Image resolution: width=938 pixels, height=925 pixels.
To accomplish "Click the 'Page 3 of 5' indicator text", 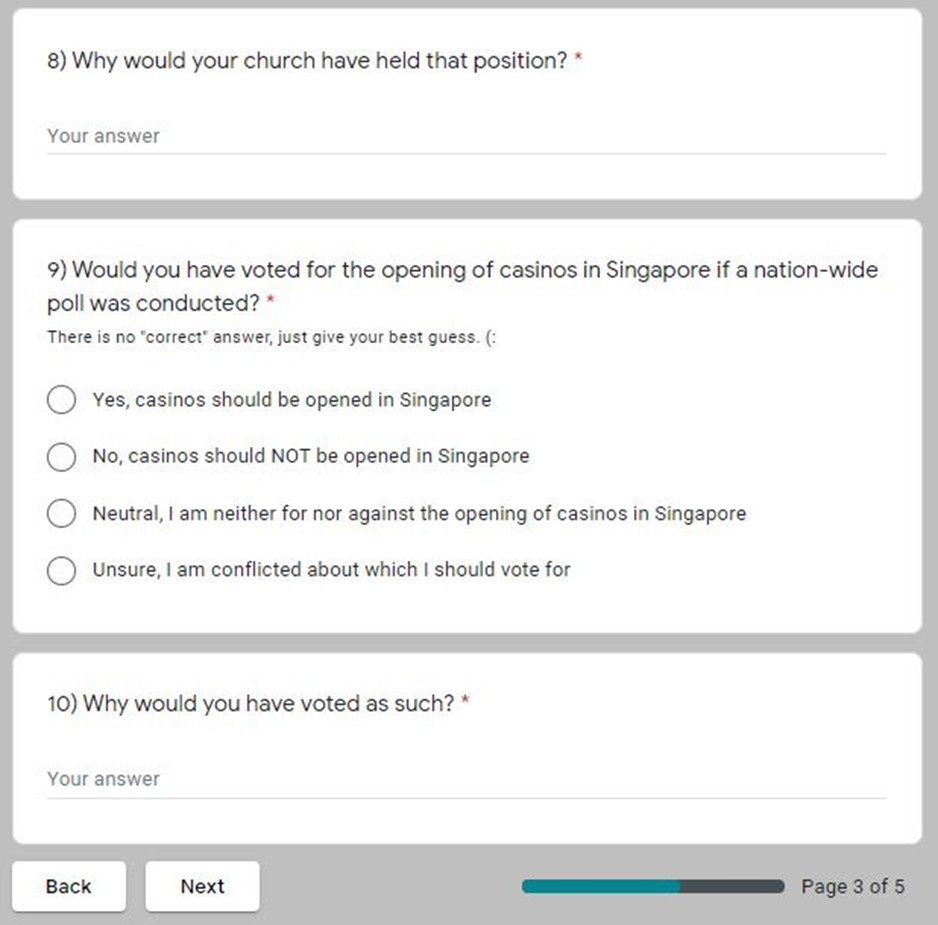I will click(x=852, y=886).
